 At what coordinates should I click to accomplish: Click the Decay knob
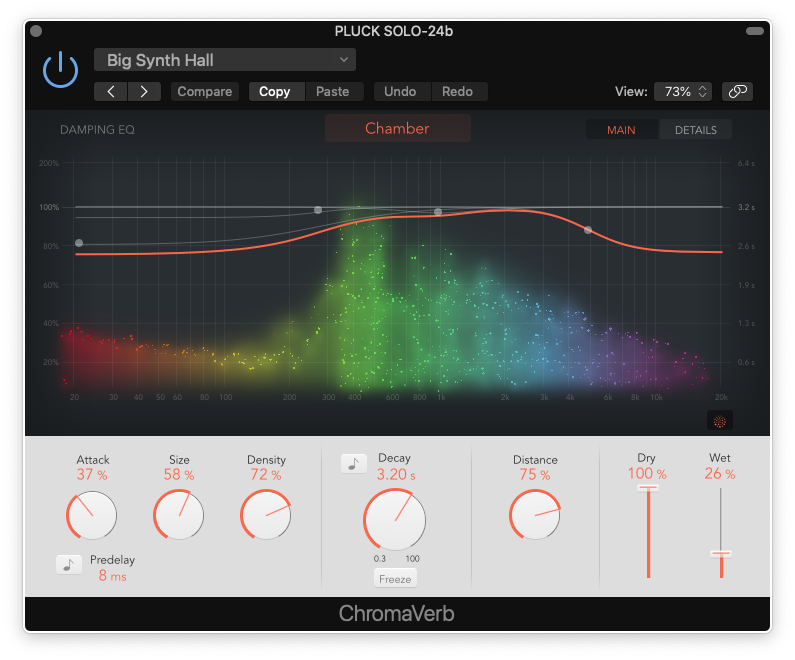pyautogui.click(x=394, y=520)
